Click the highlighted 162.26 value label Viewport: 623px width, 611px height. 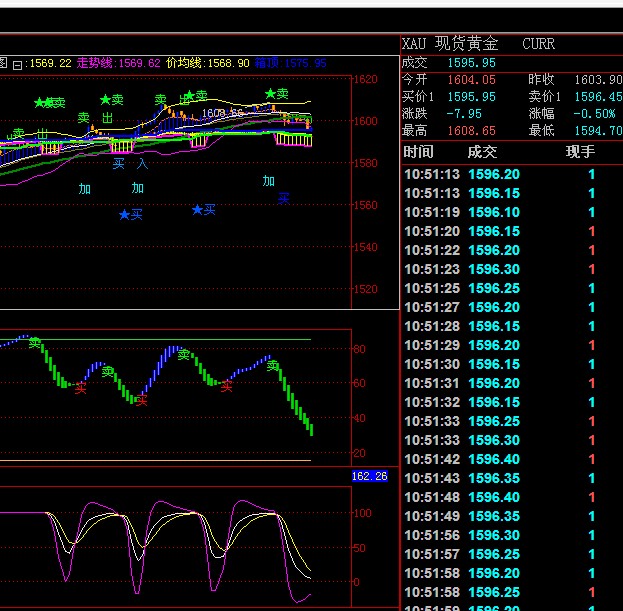click(370, 476)
